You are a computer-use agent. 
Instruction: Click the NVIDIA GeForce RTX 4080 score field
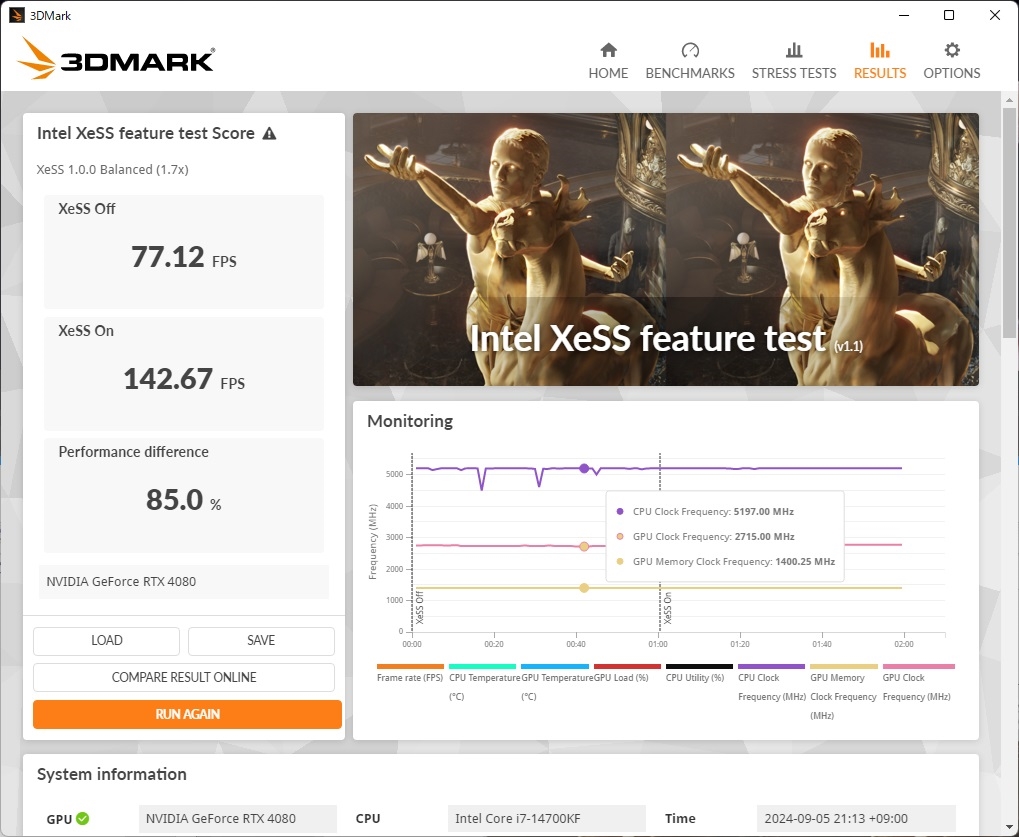pos(184,582)
